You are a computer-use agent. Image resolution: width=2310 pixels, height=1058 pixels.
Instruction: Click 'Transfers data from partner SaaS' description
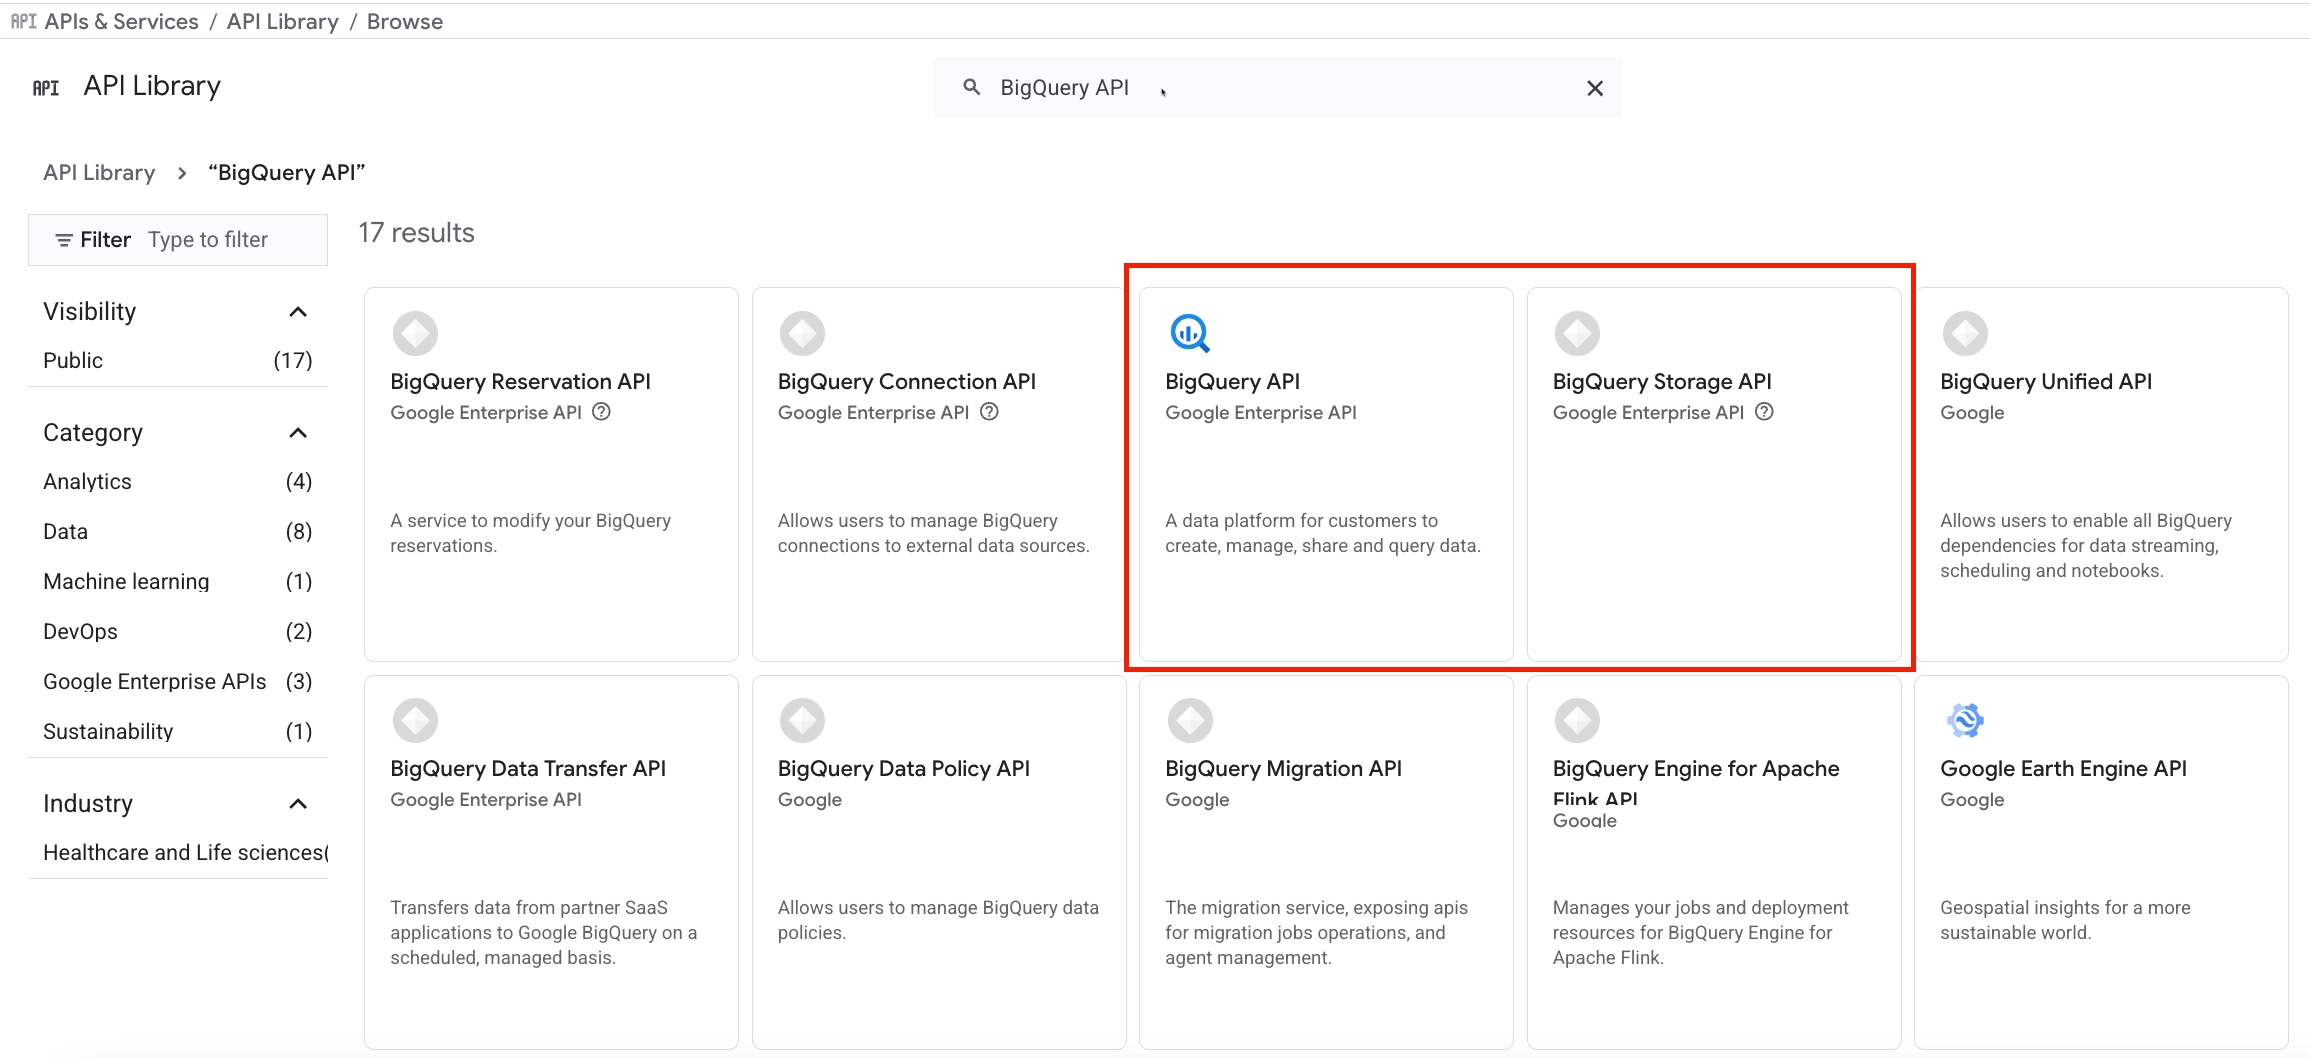point(543,932)
